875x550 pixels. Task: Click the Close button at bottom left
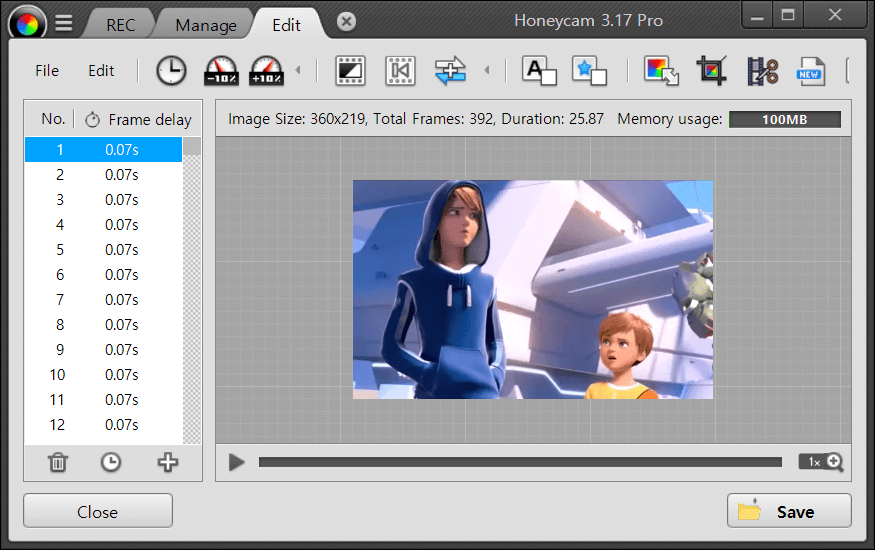pos(98,511)
